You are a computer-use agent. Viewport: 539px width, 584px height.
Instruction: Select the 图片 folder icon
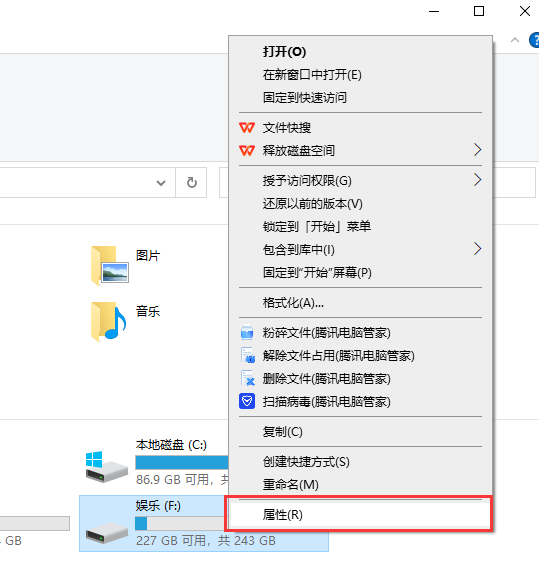[x=110, y=265]
